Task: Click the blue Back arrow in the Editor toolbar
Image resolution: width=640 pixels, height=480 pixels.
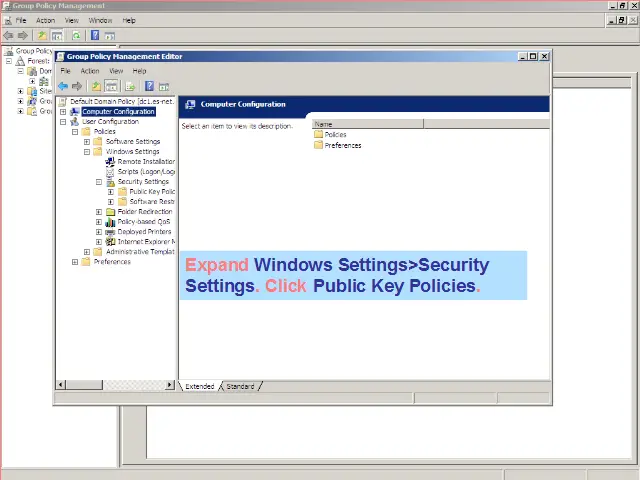Action: pos(63,86)
